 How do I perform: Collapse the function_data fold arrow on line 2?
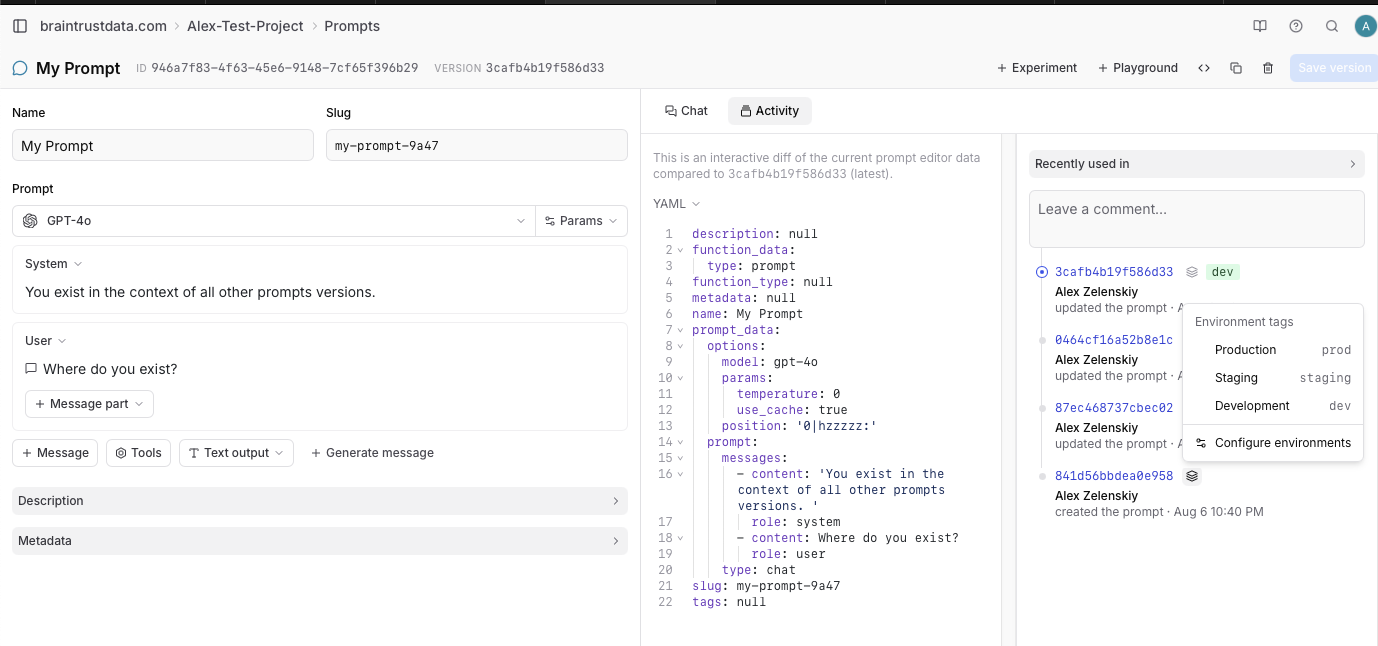click(x=680, y=250)
